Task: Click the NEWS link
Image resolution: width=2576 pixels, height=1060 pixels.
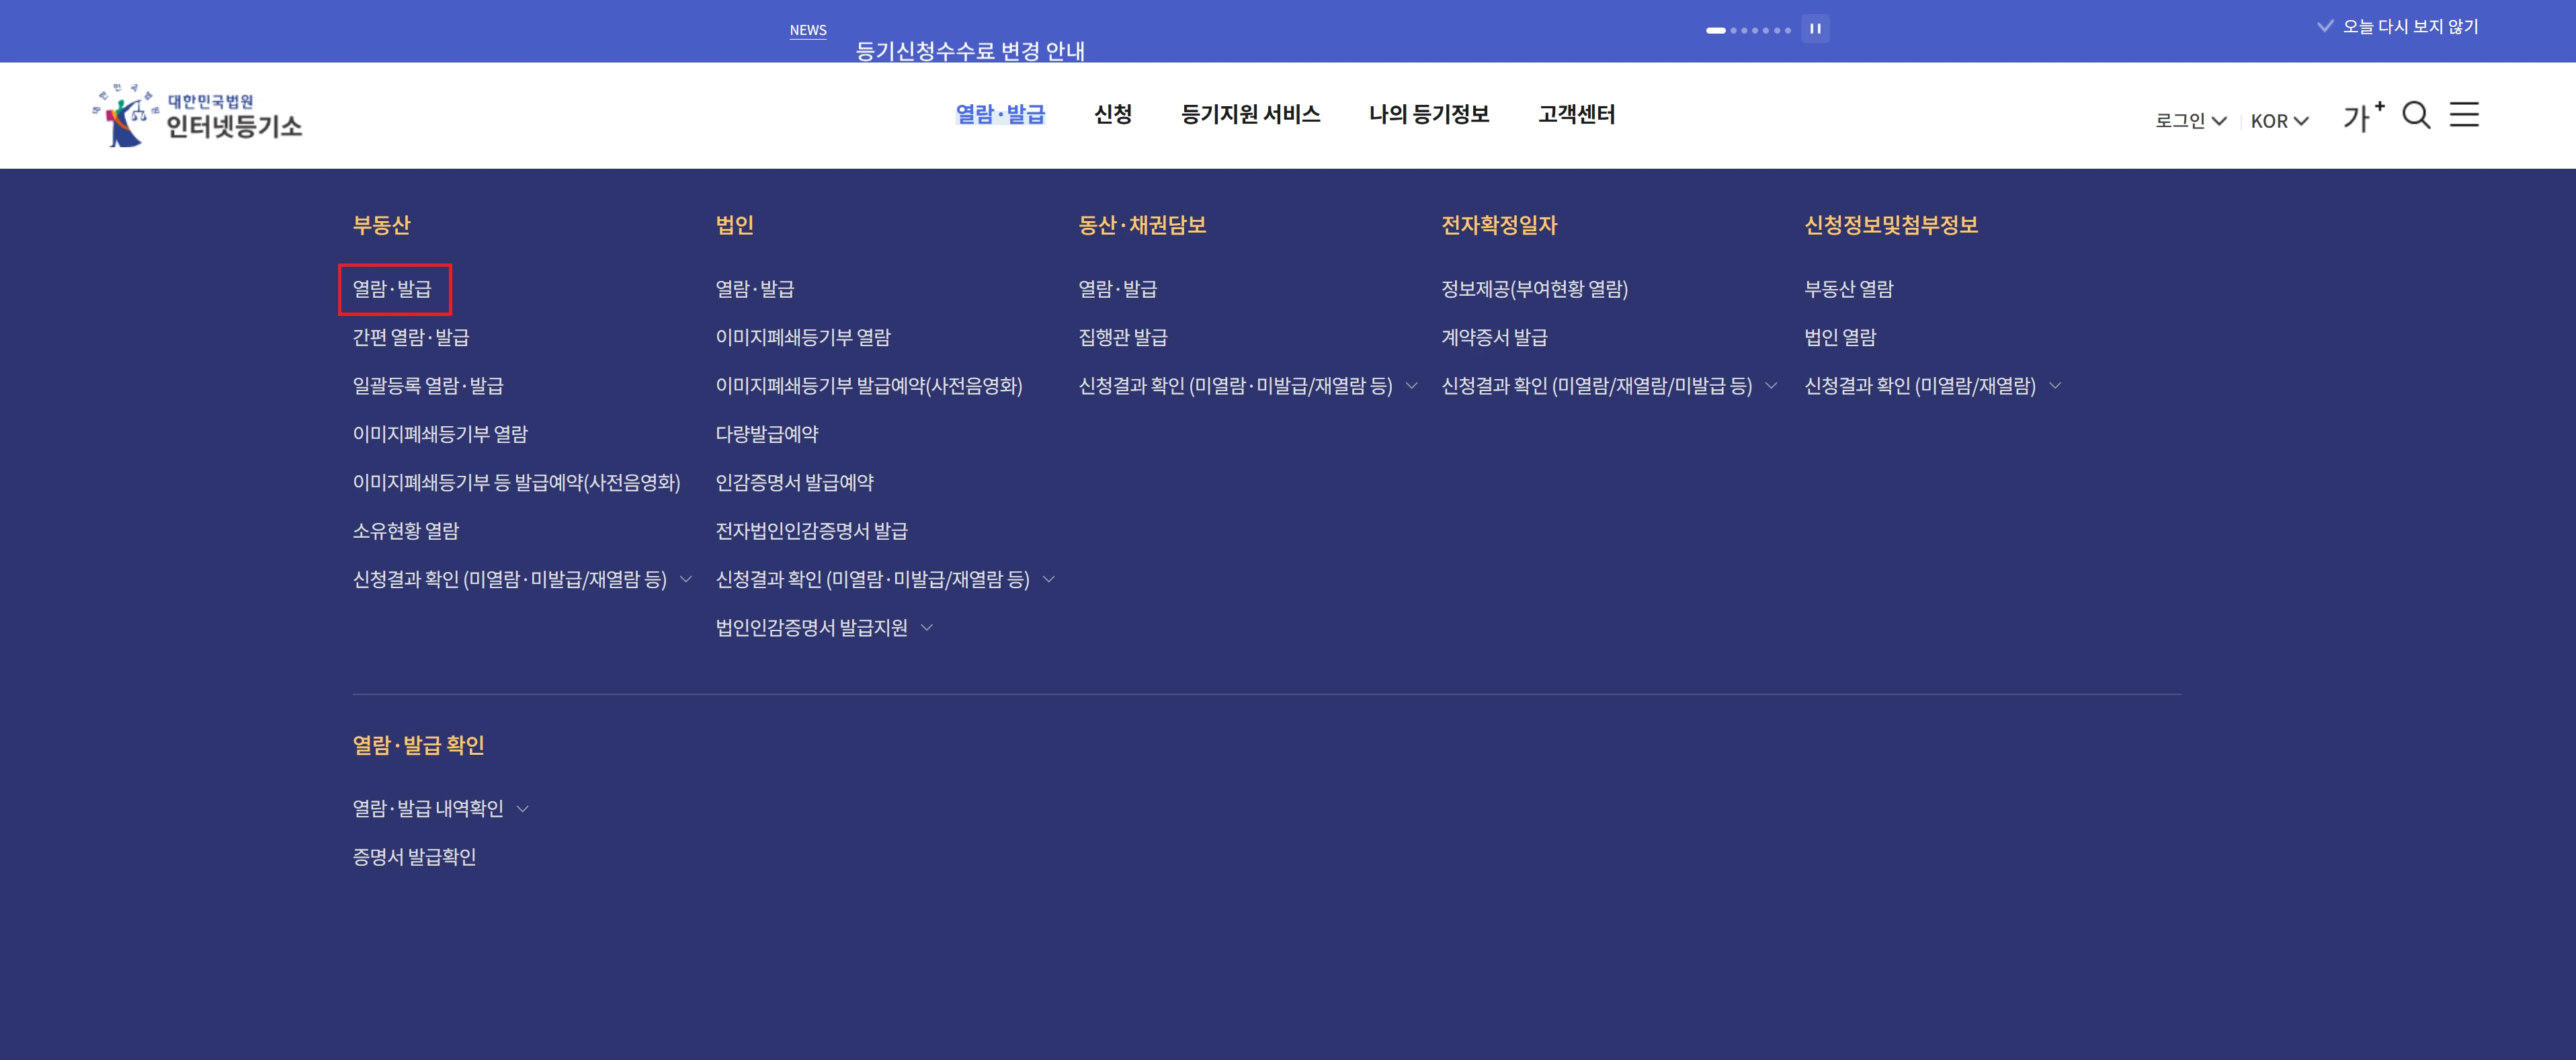Action: pyautogui.click(x=808, y=30)
